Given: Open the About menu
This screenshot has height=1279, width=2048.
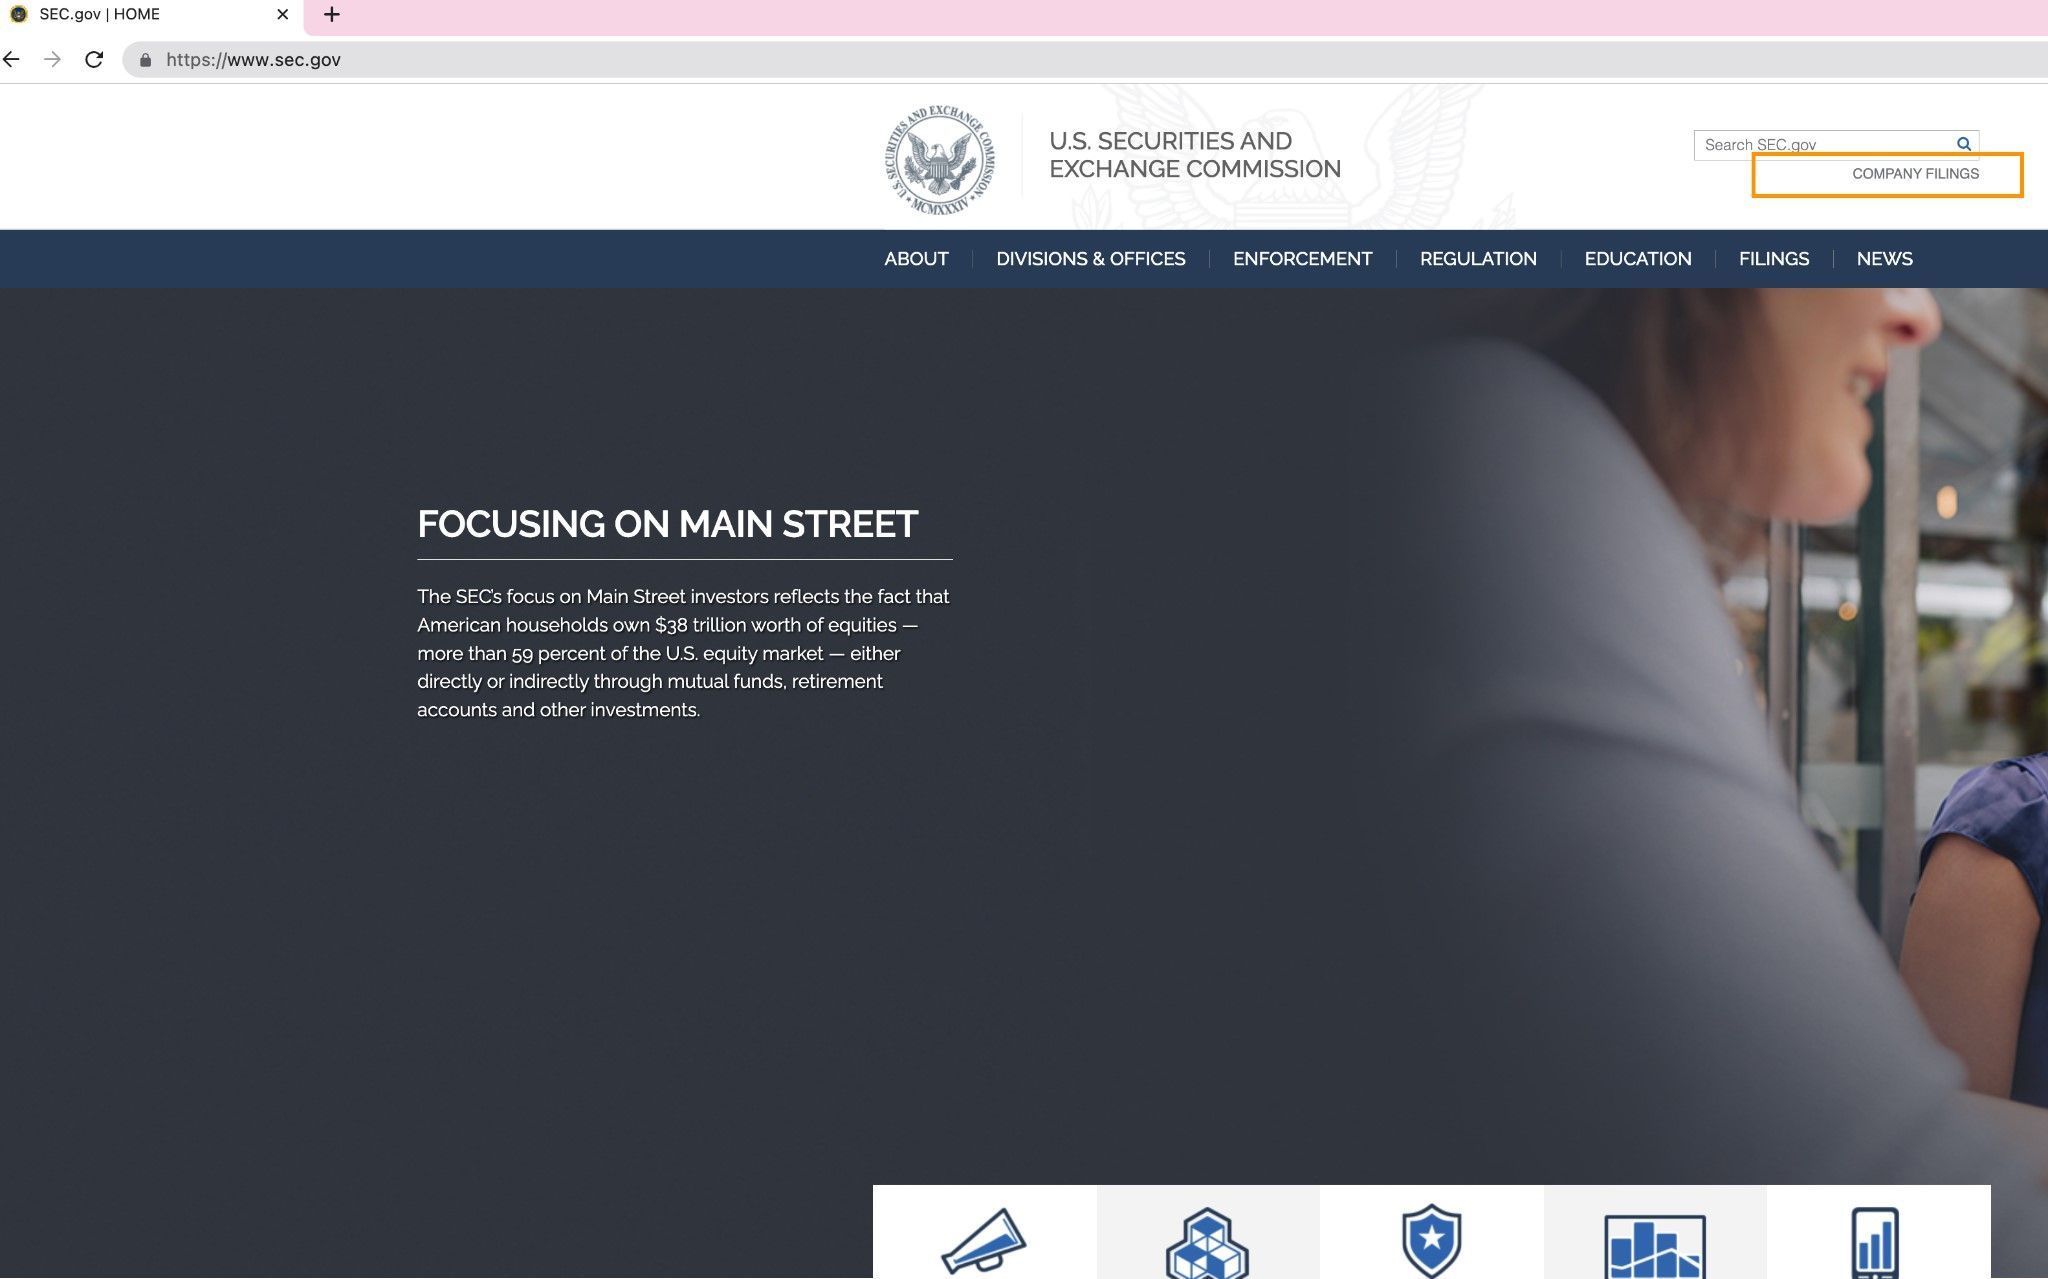Looking at the screenshot, I should (x=916, y=259).
